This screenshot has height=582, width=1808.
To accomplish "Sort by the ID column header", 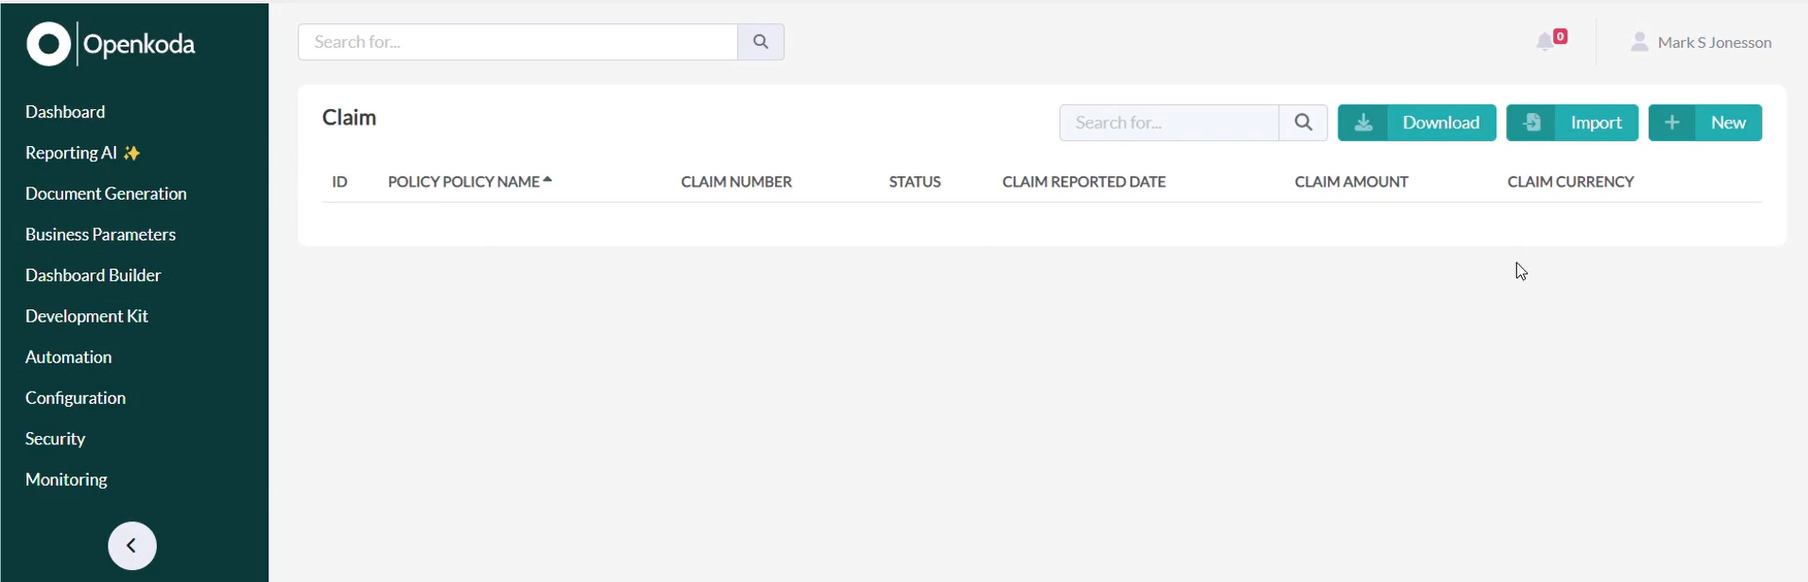I will point(340,182).
